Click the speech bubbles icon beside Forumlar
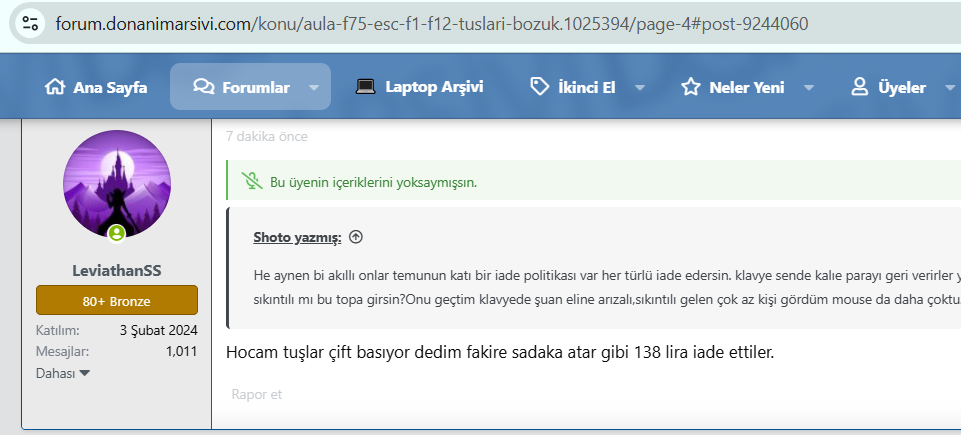Image resolution: width=961 pixels, height=435 pixels. point(203,87)
